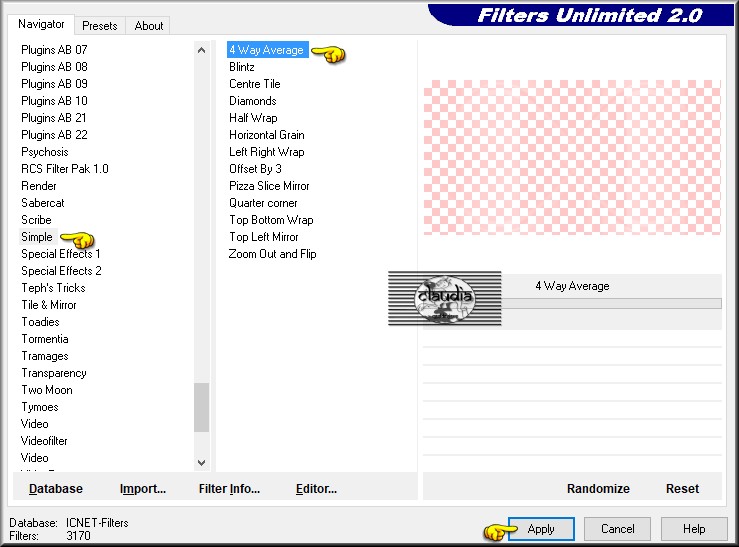Viewport: 739px width, 547px height.
Task: Click the Database button
Action: tap(56, 489)
